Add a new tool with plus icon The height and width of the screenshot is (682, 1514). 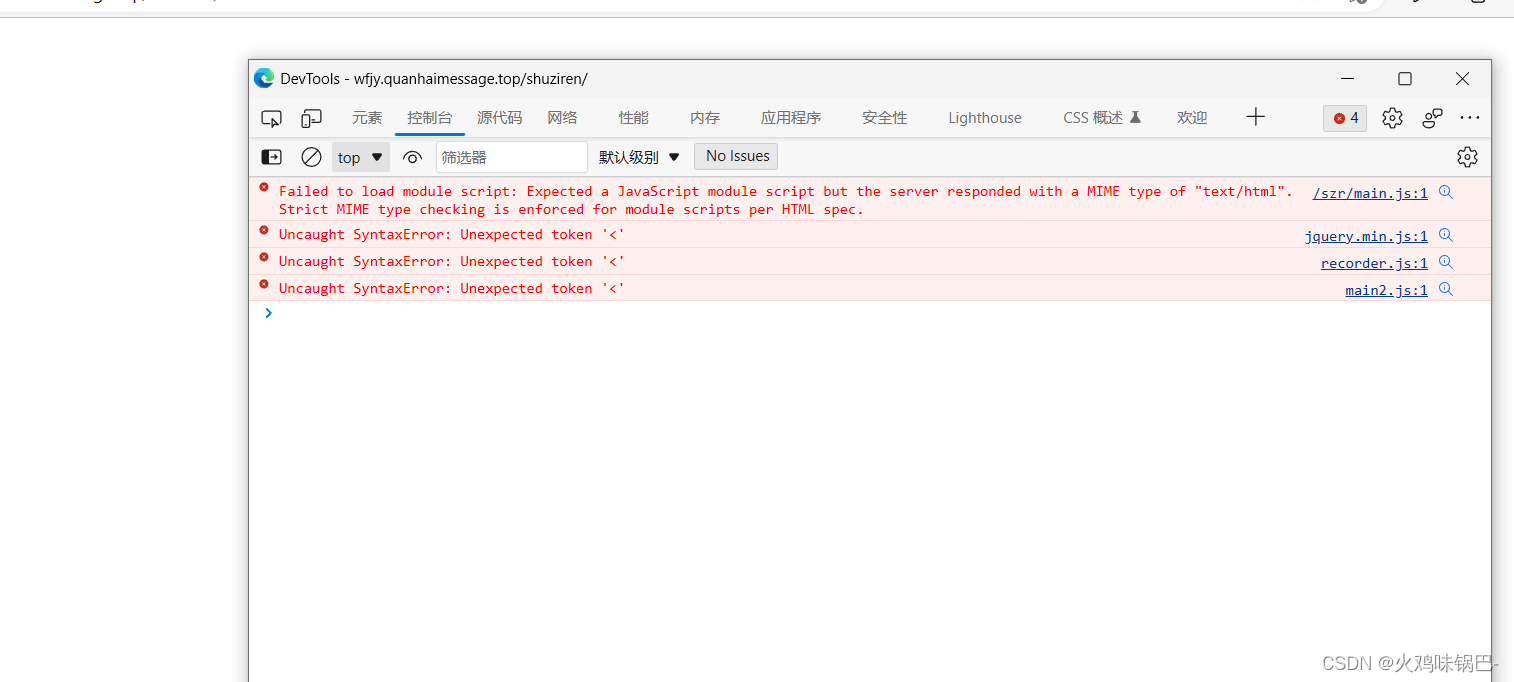1256,117
